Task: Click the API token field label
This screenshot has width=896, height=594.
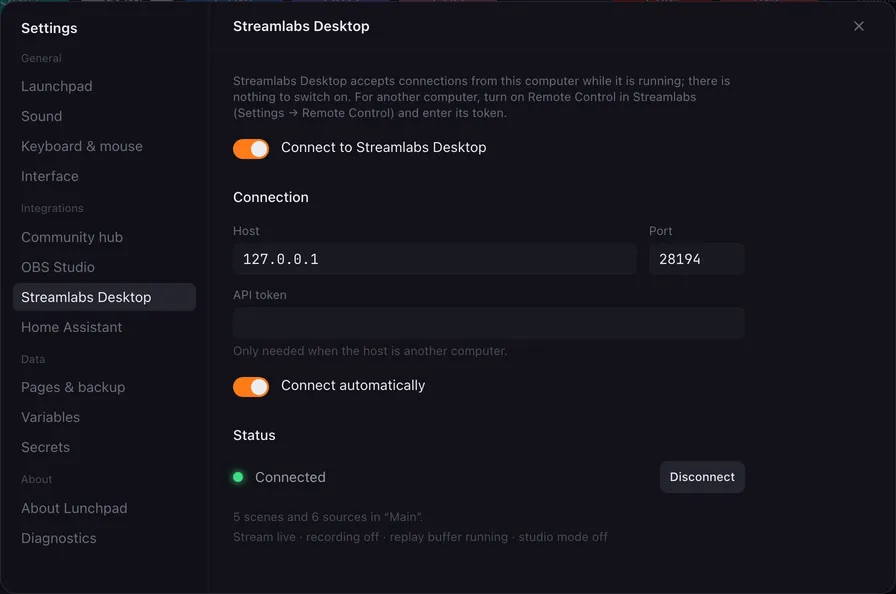Action: pos(260,295)
